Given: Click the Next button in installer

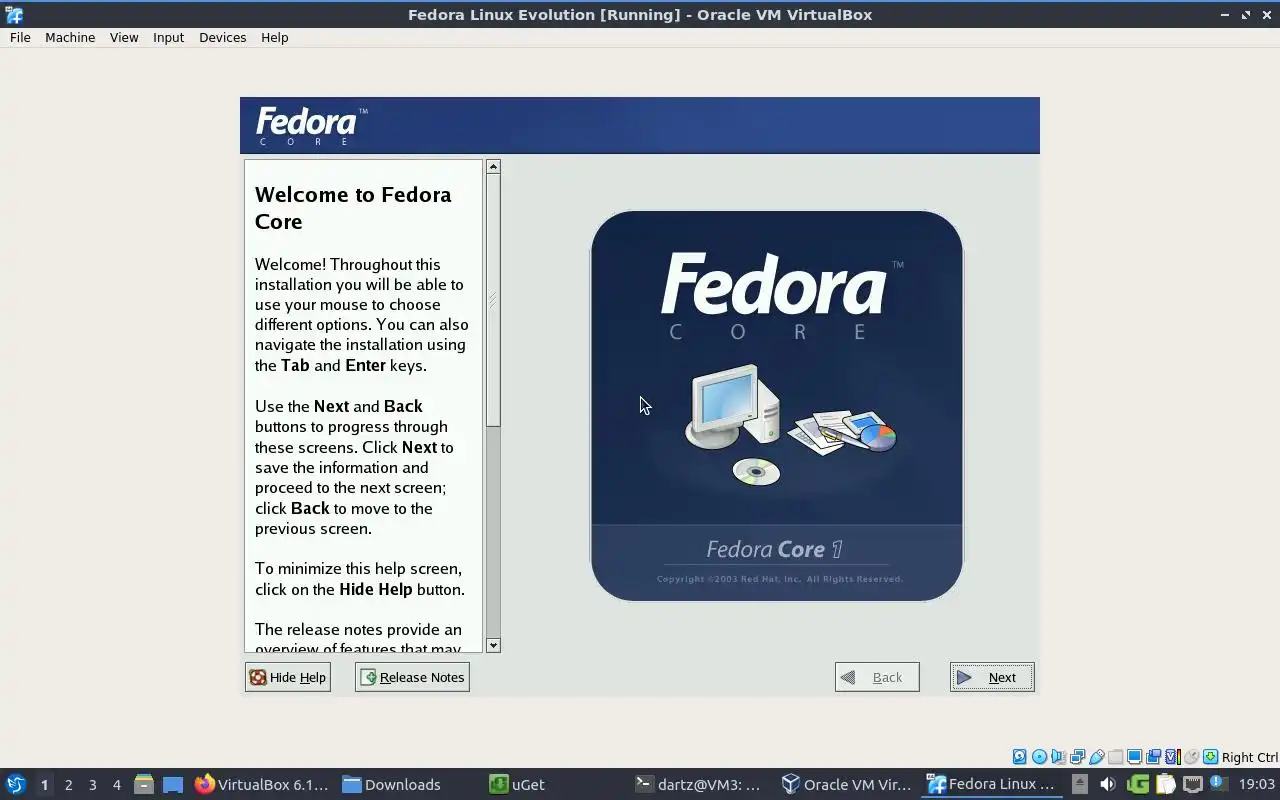Looking at the screenshot, I should [x=992, y=677].
